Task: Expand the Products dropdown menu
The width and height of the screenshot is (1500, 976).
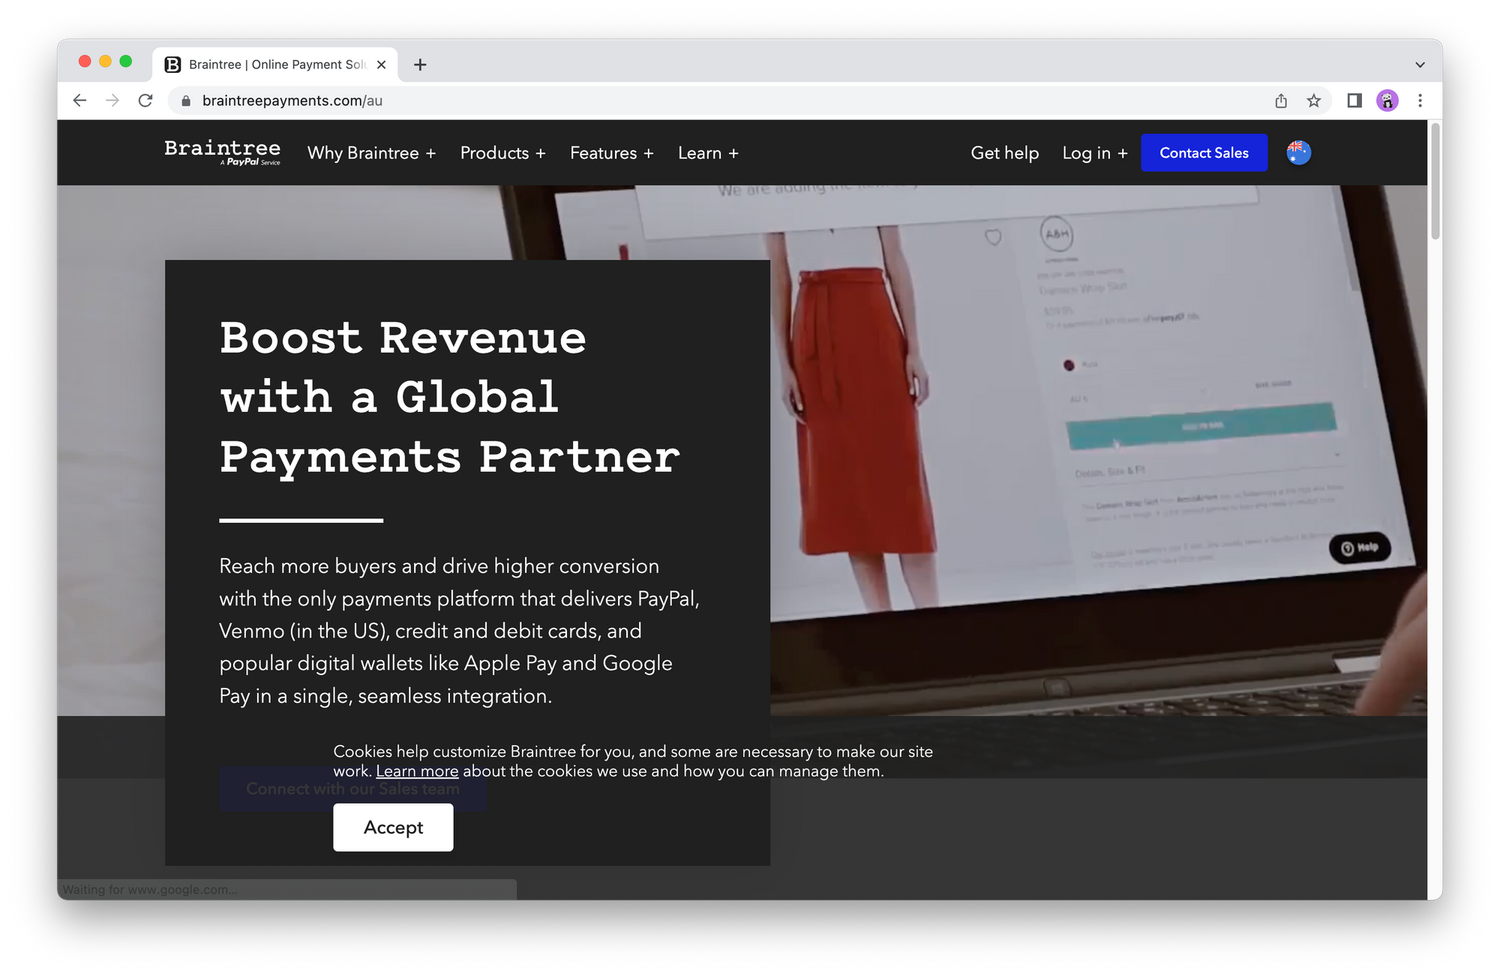Action: point(502,153)
